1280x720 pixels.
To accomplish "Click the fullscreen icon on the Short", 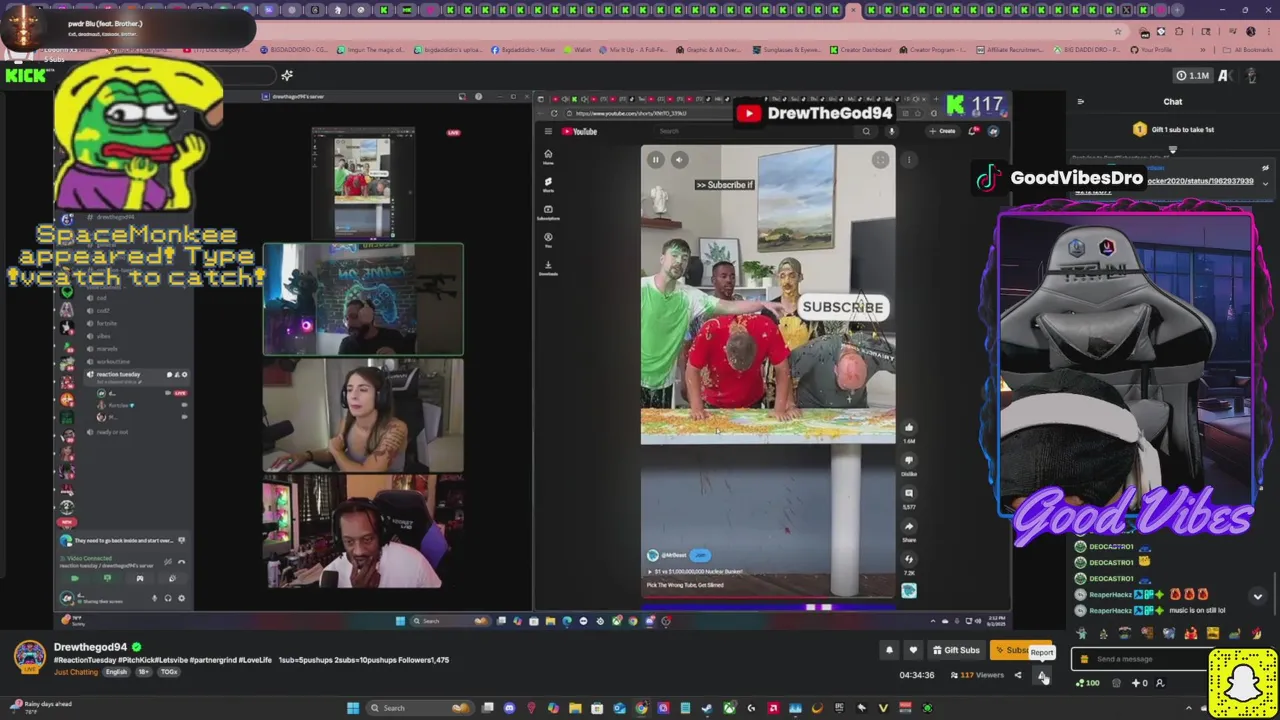I will click(x=880, y=160).
